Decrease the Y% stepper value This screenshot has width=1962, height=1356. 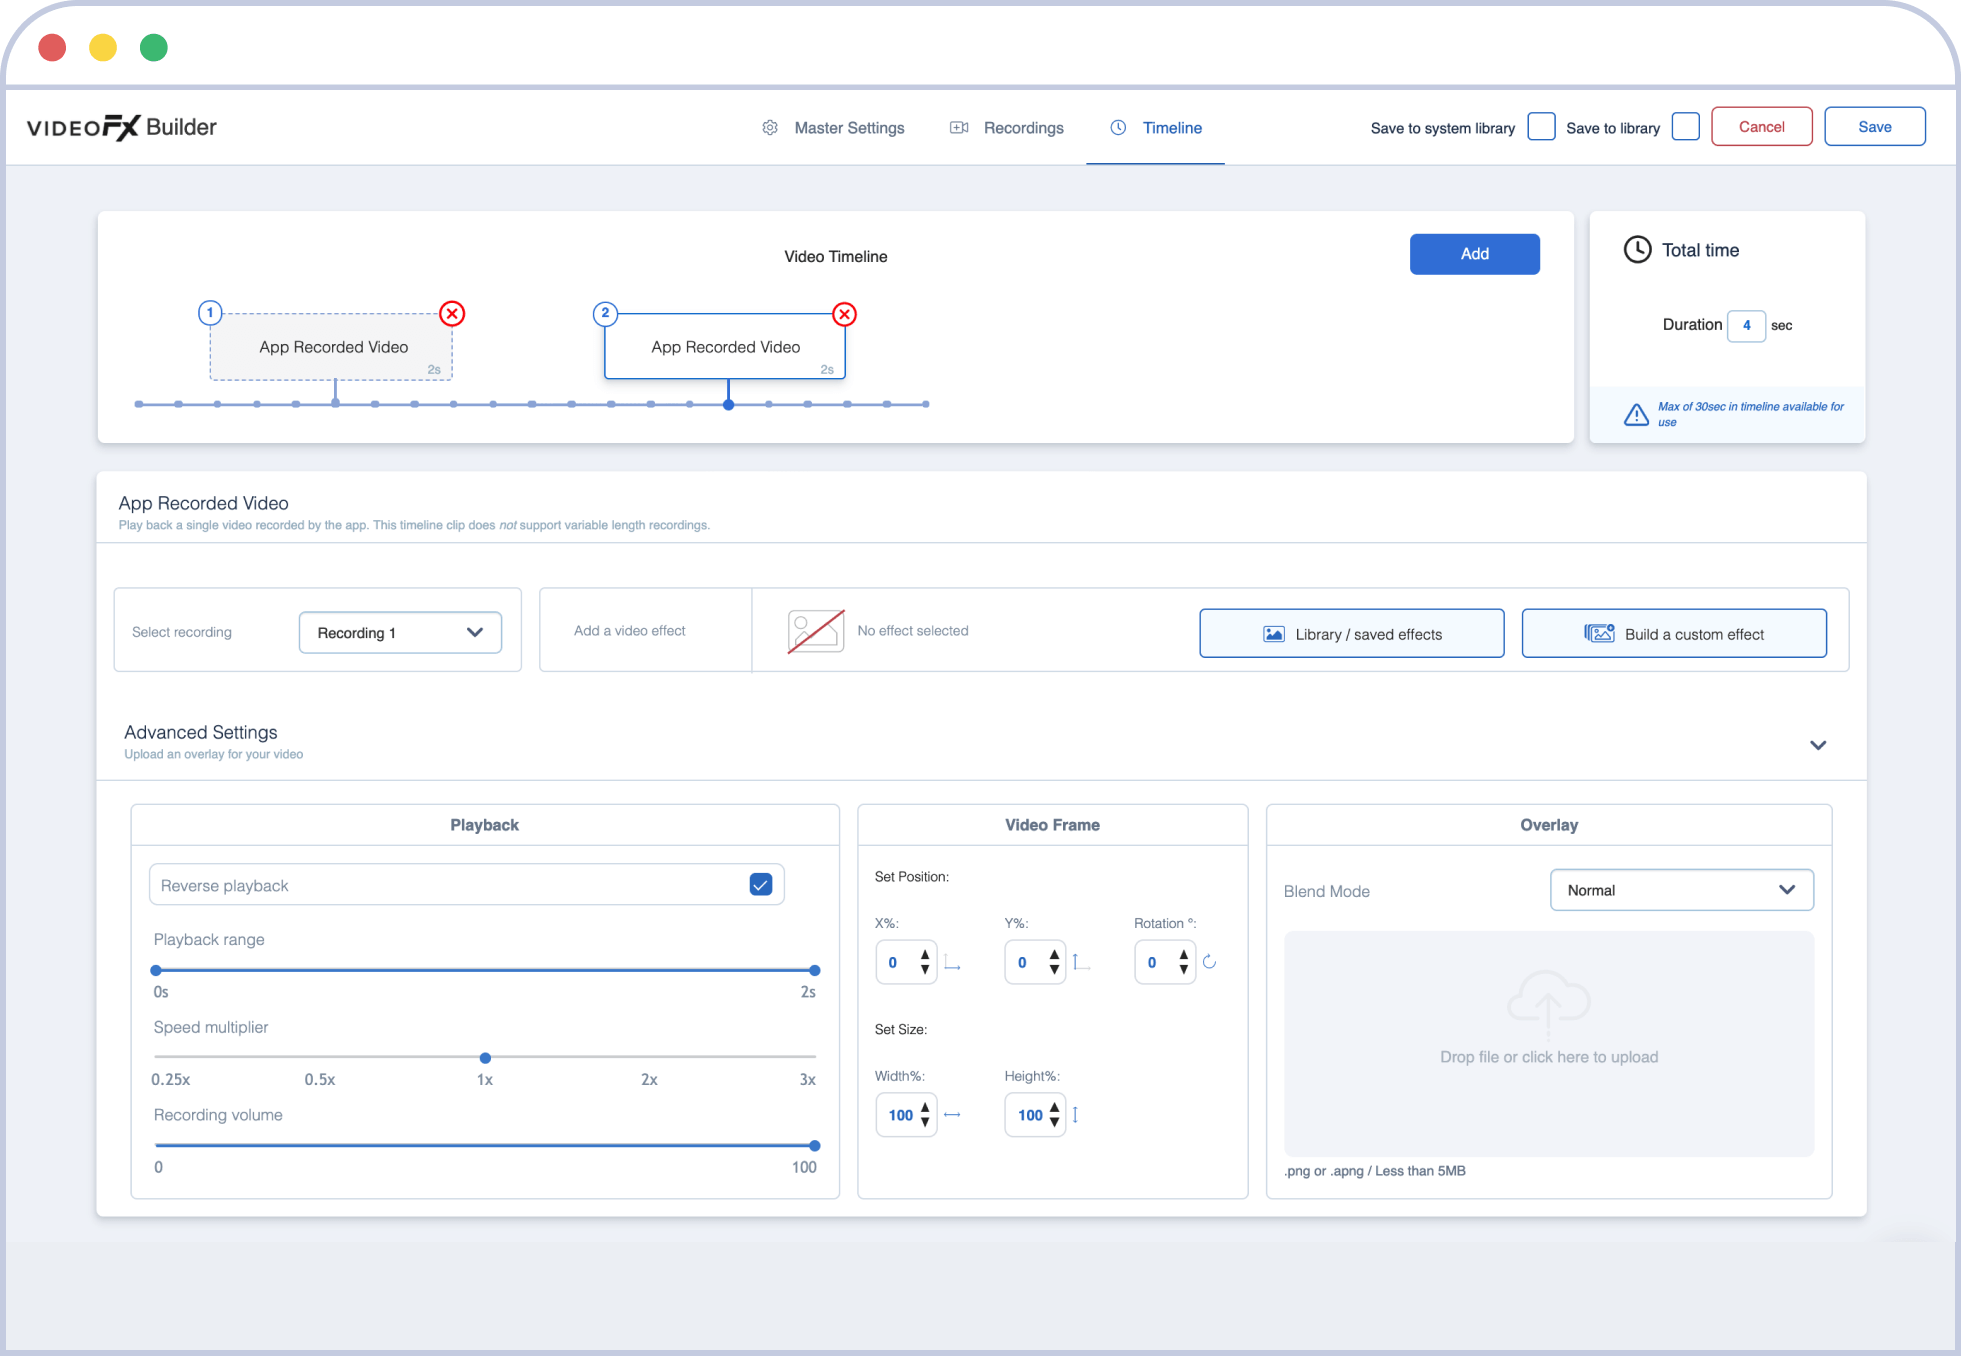[1054, 970]
